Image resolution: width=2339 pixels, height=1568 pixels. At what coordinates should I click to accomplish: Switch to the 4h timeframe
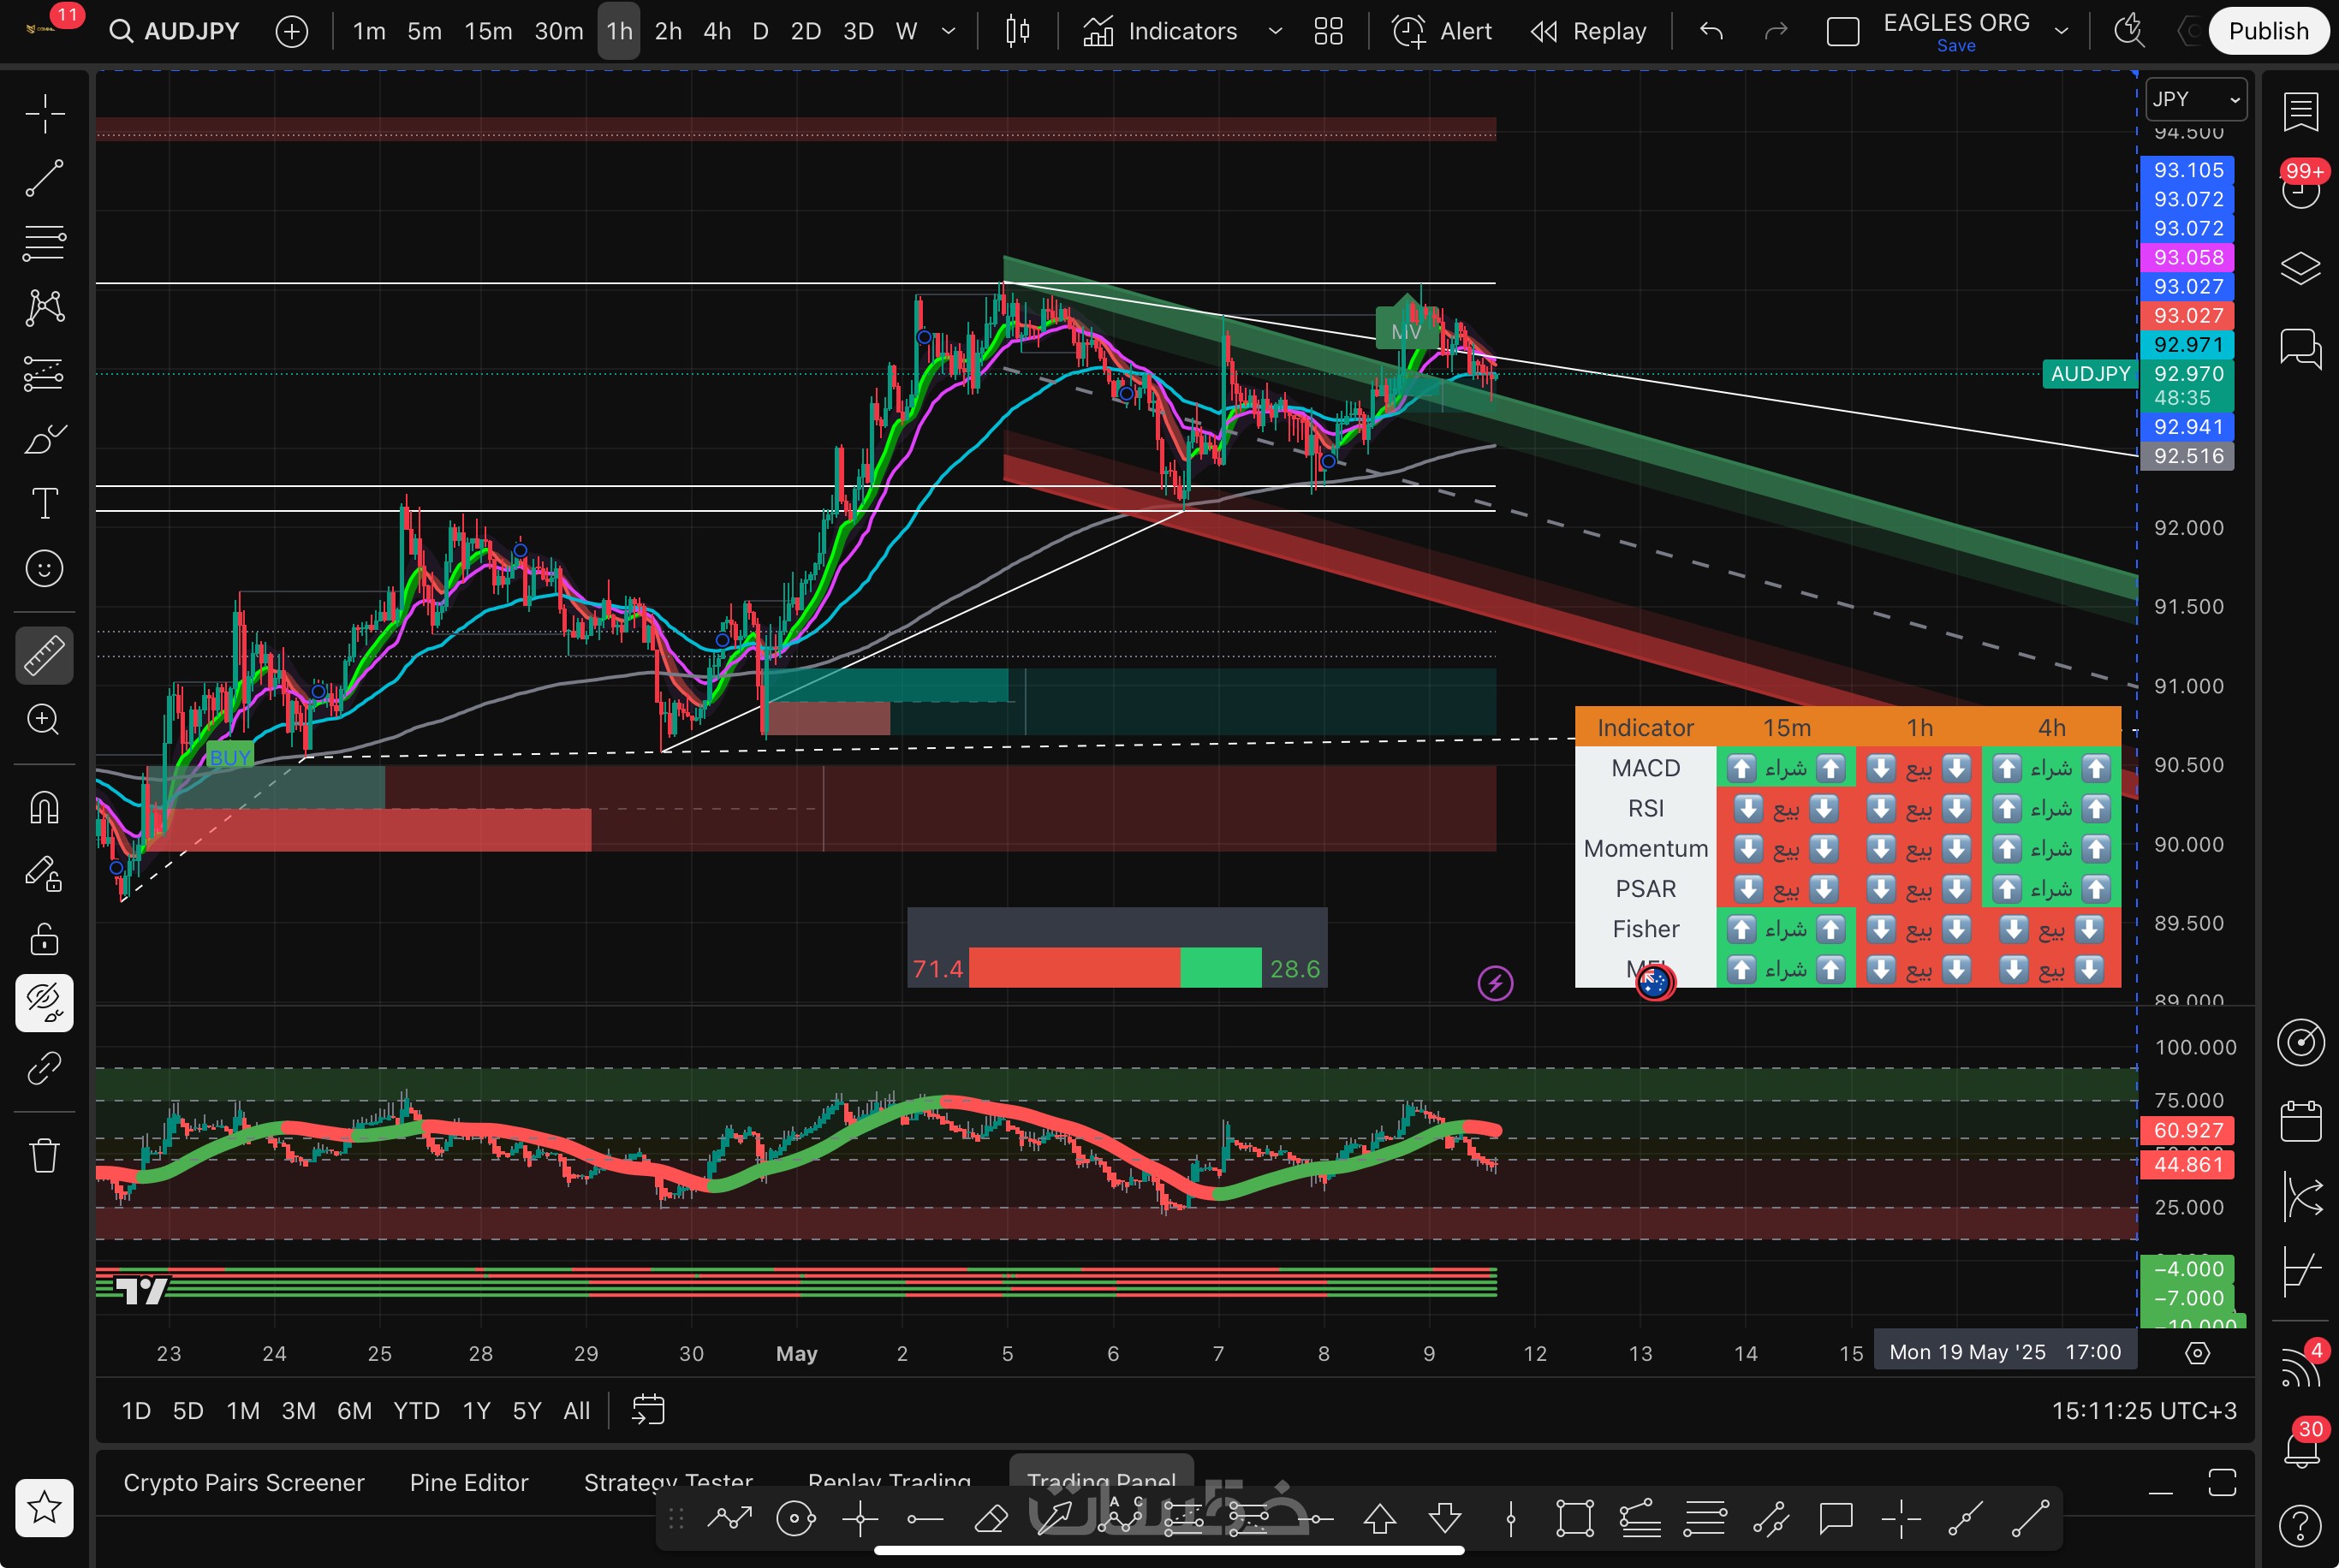coord(716,31)
